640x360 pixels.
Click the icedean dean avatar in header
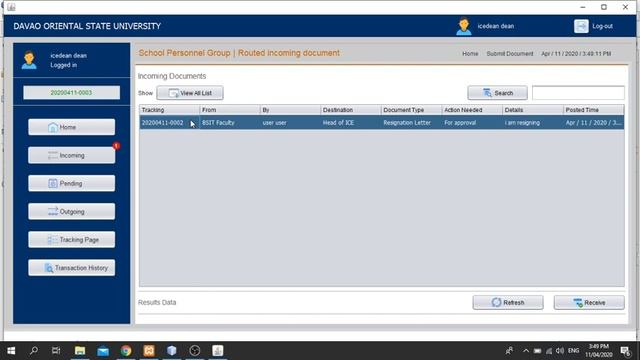coord(464,27)
